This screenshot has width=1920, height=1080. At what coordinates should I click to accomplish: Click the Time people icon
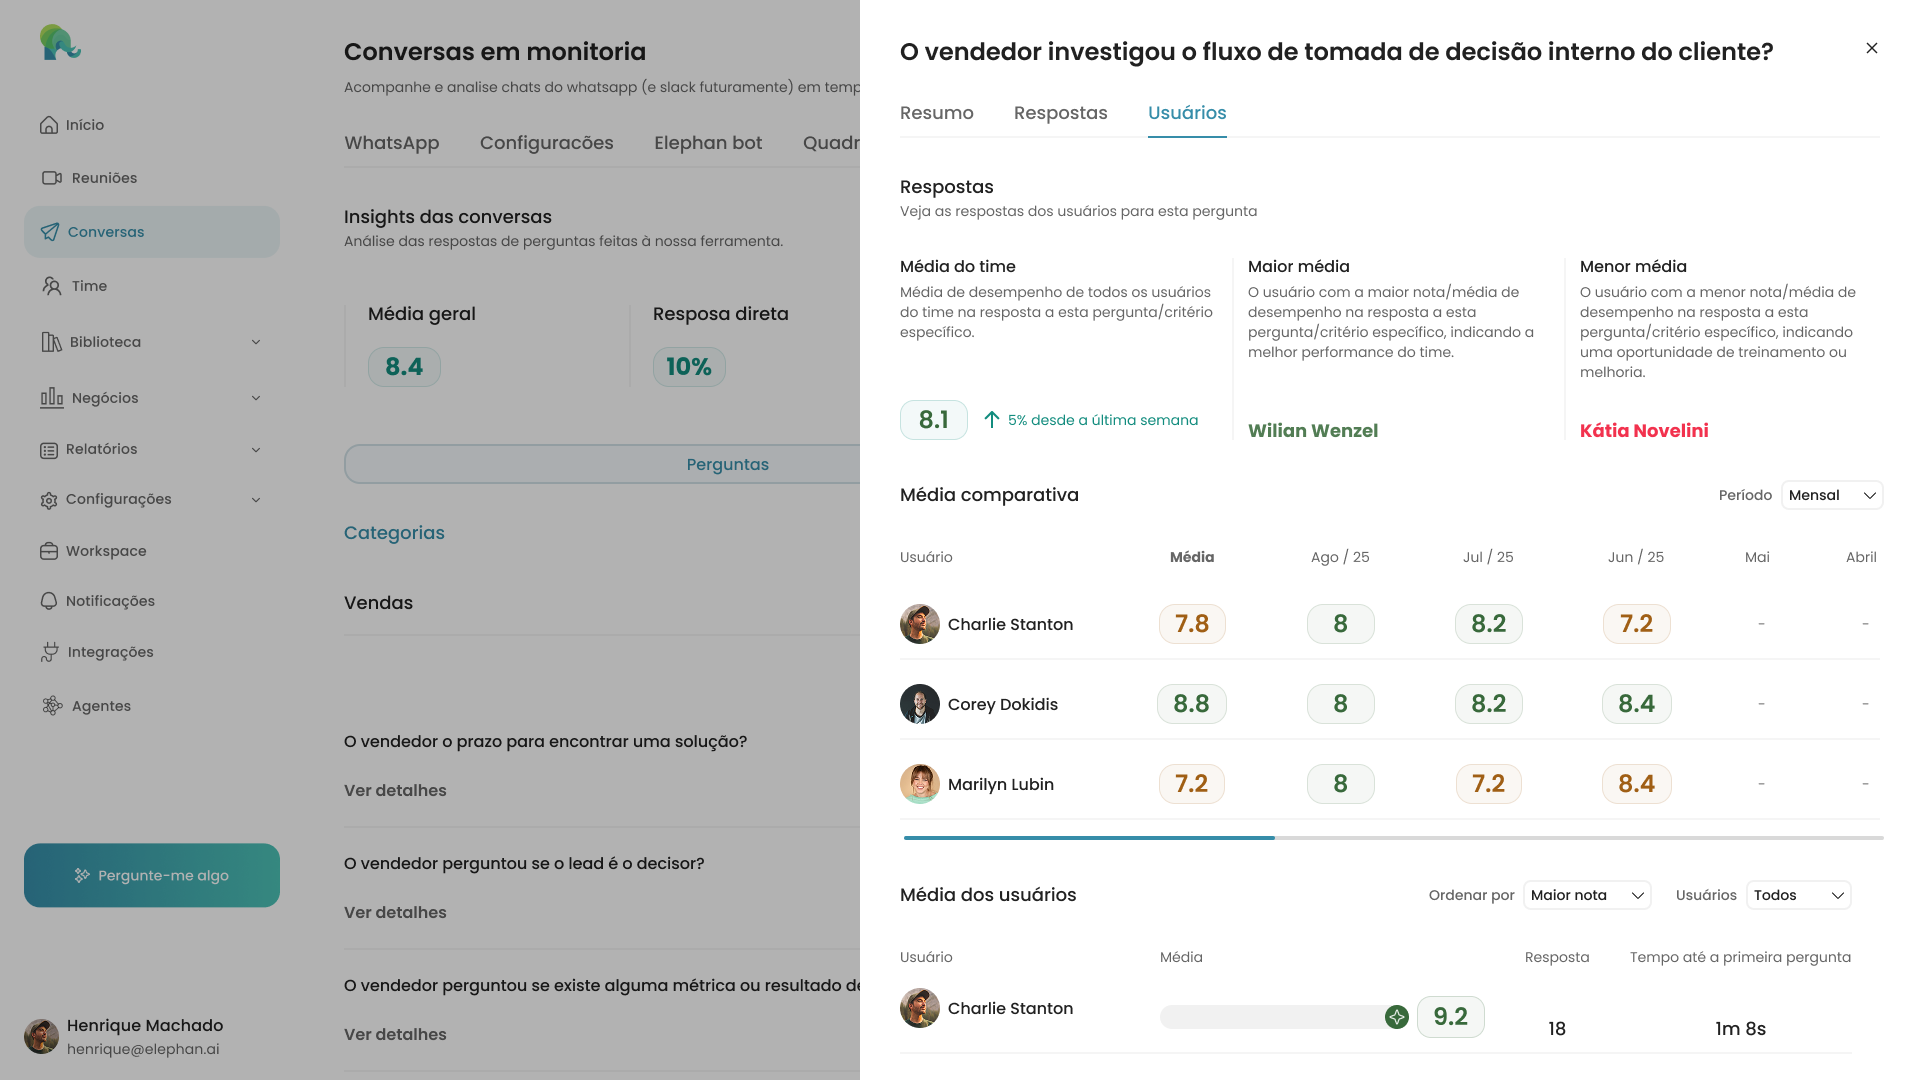click(x=52, y=286)
